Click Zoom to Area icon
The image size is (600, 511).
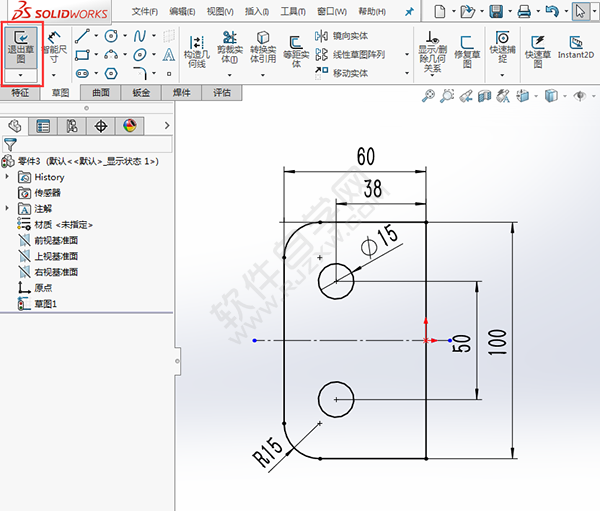[x=447, y=96]
